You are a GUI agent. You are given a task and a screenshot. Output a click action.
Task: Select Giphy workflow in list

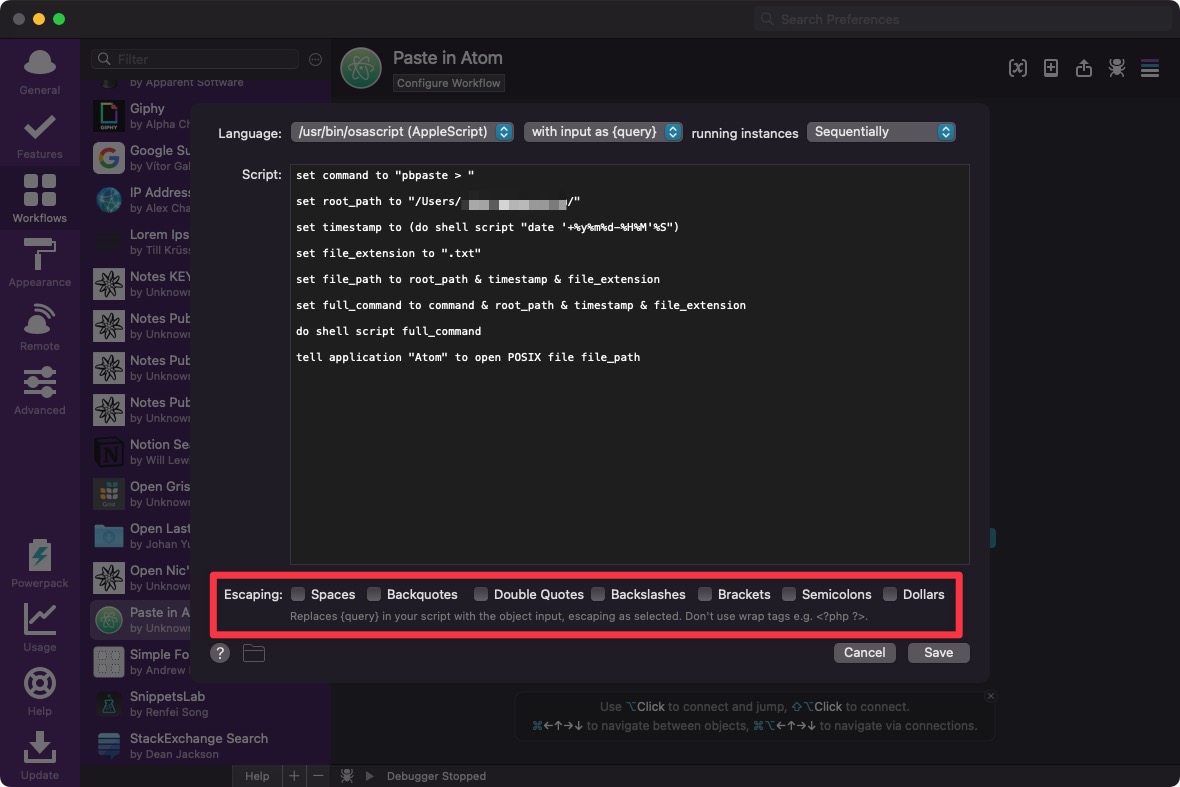(141, 116)
